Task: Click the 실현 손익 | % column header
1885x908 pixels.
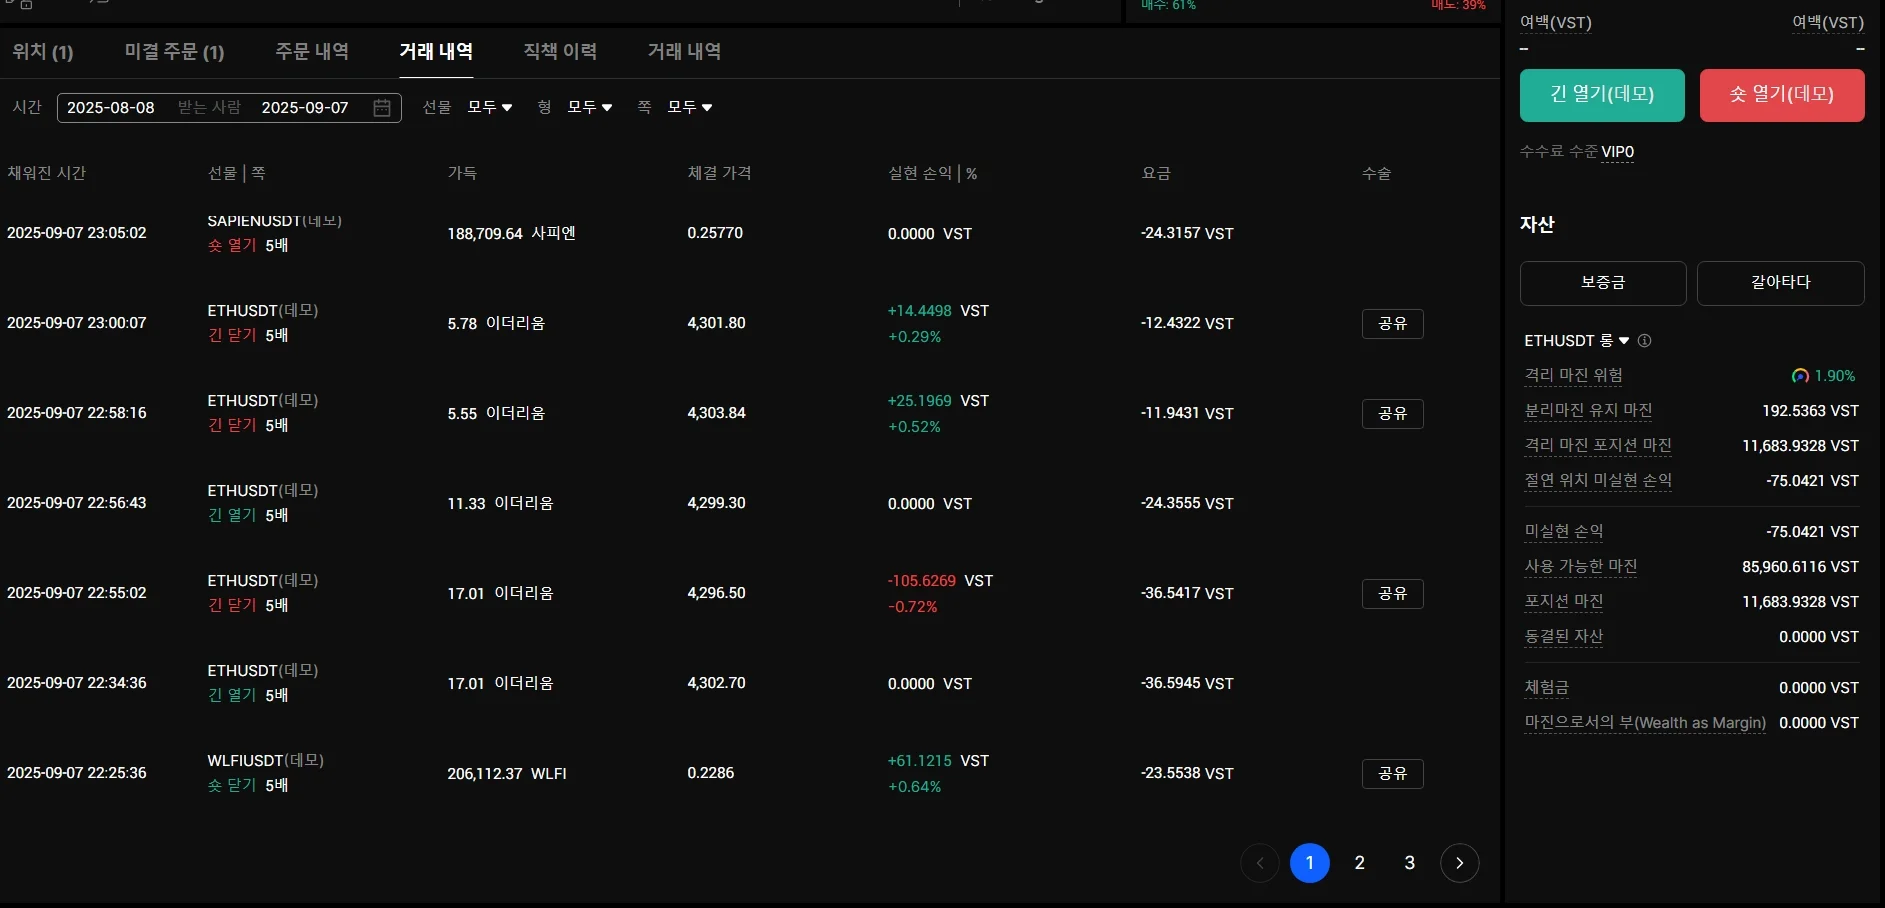Action: click(932, 173)
